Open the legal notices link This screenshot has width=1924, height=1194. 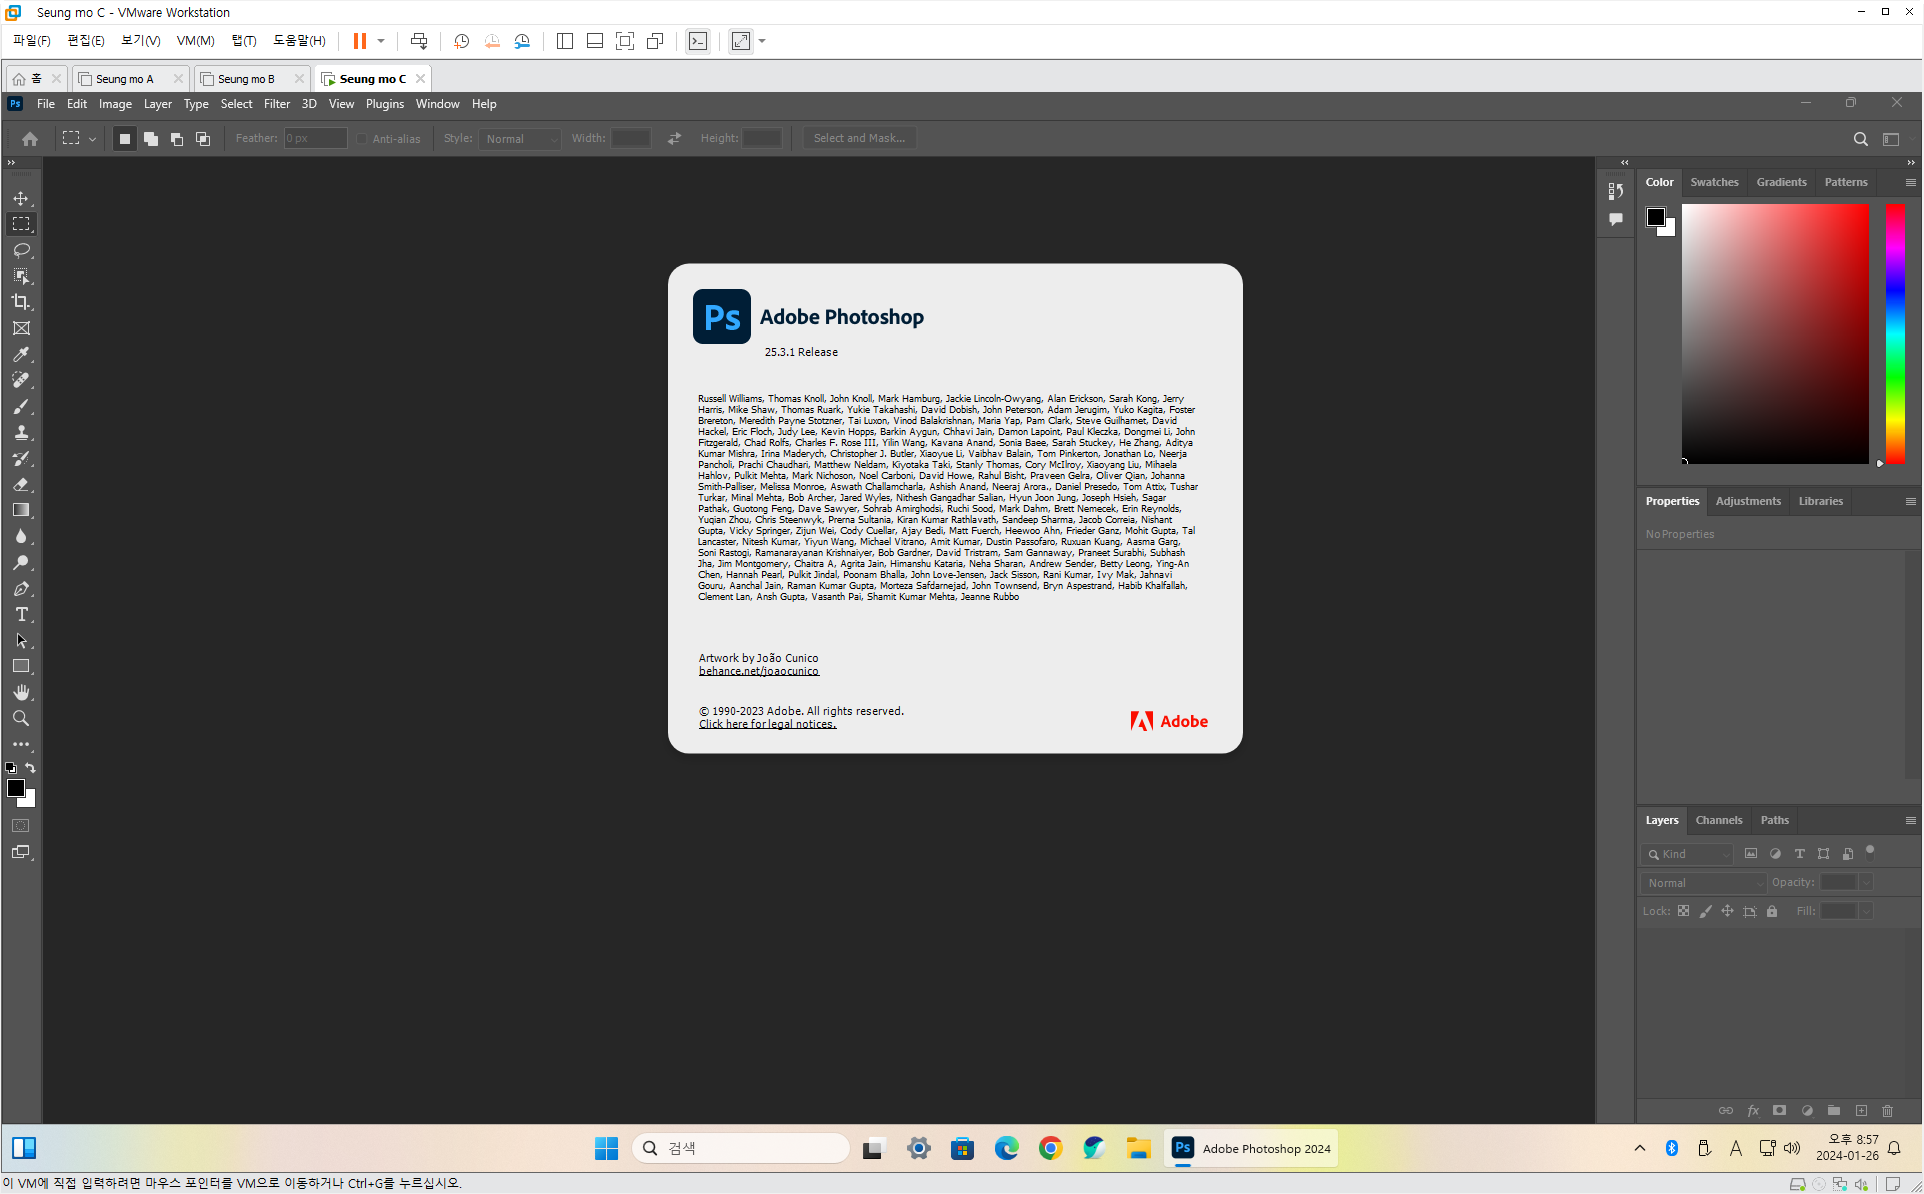(767, 724)
